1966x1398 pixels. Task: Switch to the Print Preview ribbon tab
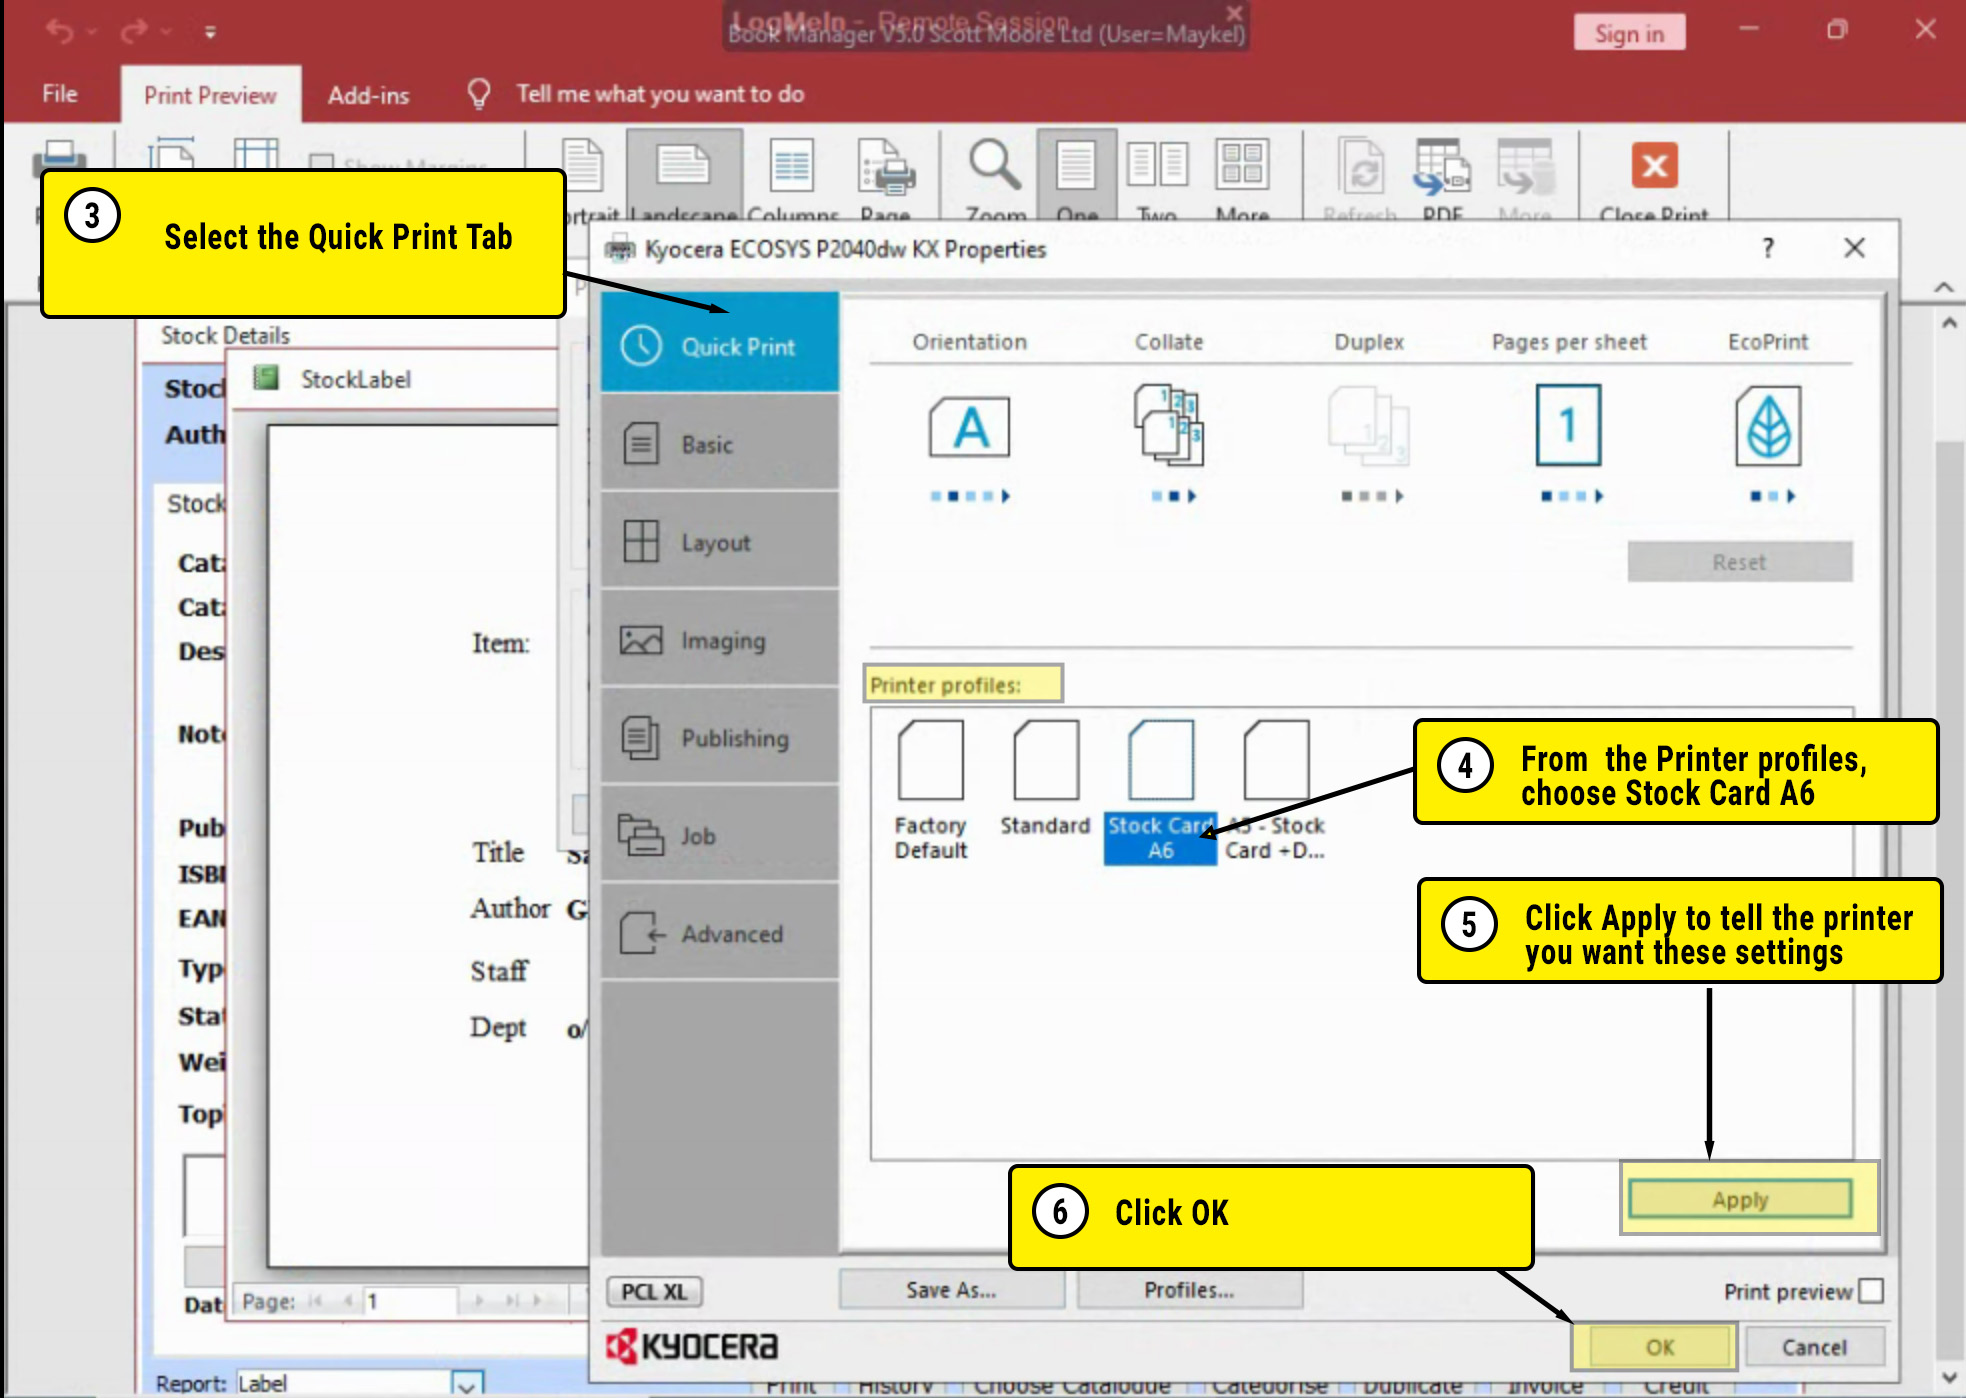point(210,95)
